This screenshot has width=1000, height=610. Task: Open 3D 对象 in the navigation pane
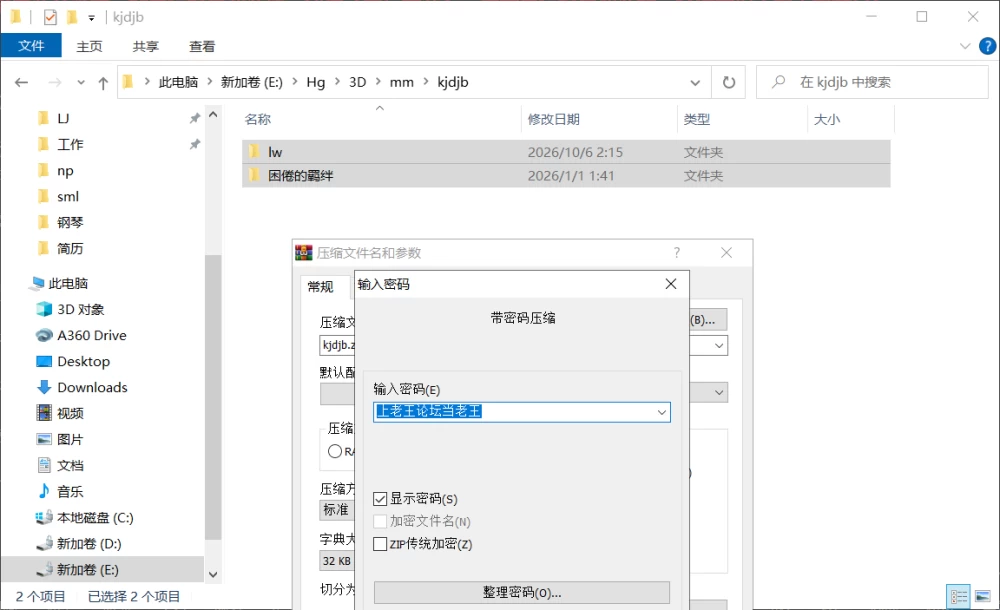[80, 309]
